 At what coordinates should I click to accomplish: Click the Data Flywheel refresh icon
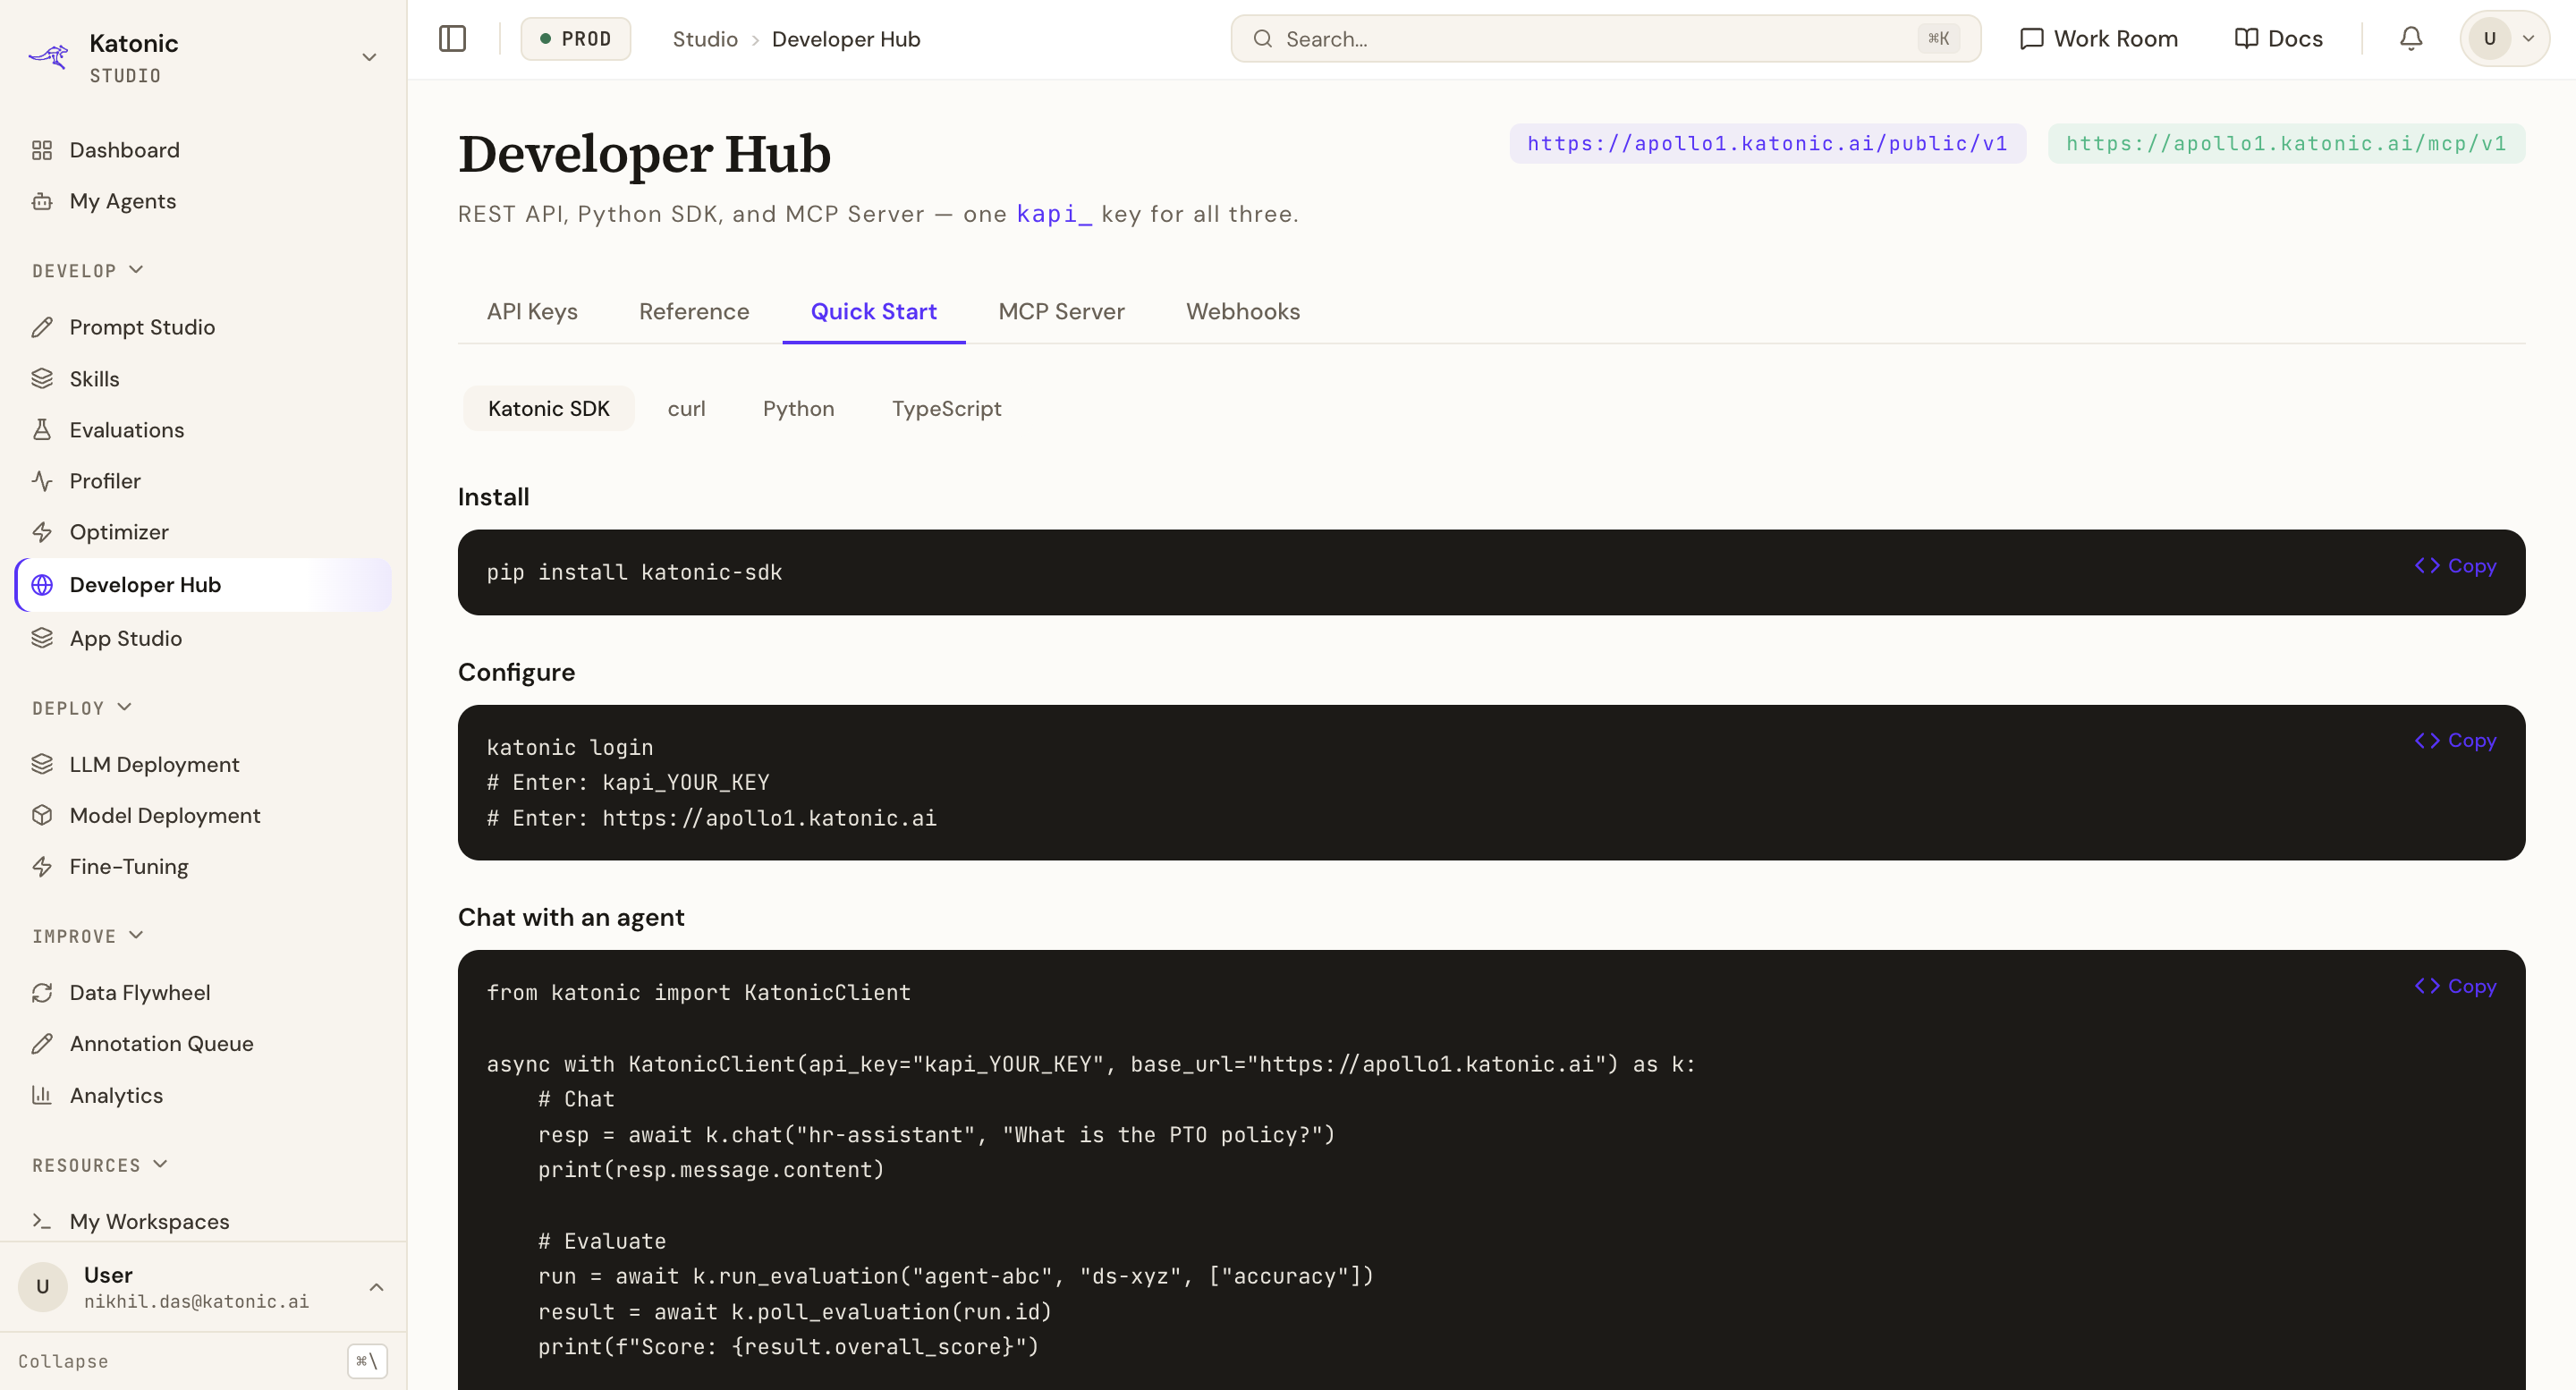(42, 992)
